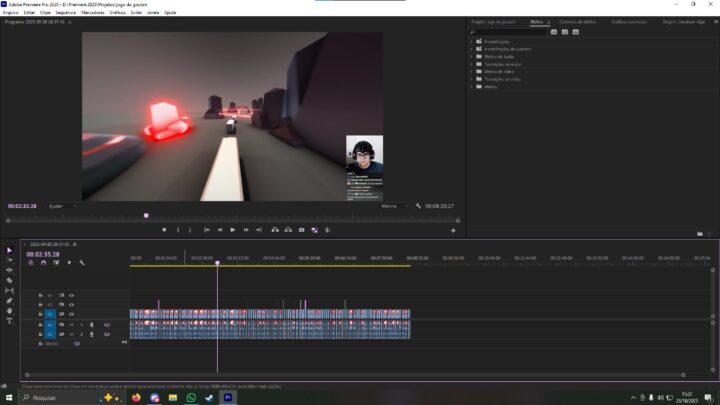Select the Razor tool in the toolbar
The image size is (720, 405).
coord(9,280)
